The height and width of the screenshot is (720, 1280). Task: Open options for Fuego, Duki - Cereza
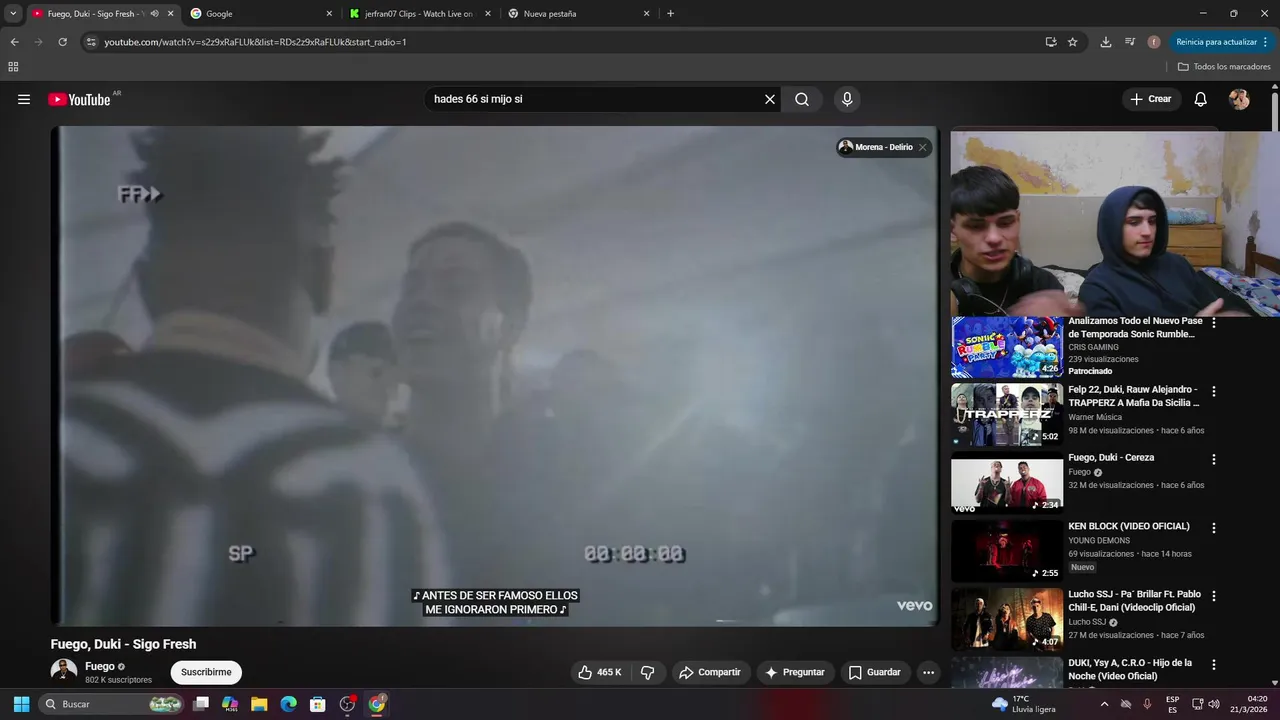(1214, 459)
